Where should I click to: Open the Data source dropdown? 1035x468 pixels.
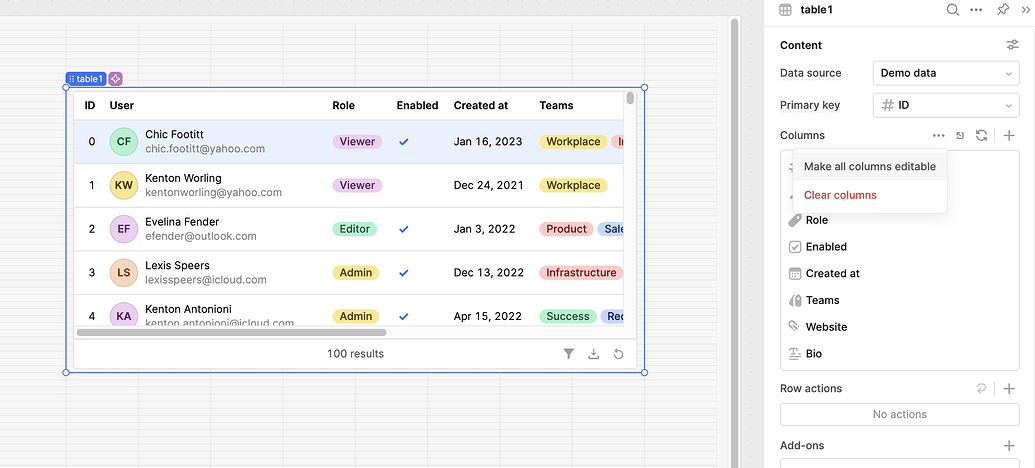(x=946, y=73)
